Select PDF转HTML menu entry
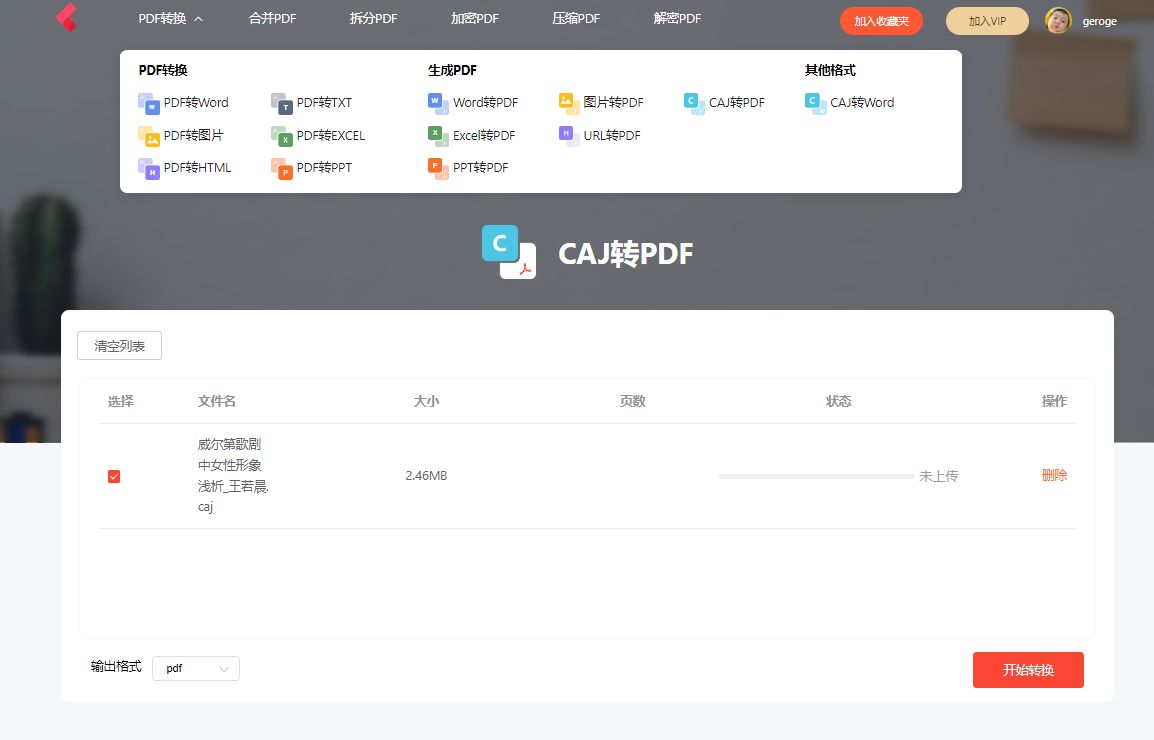This screenshot has height=740, width=1154. tap(197, 168)
